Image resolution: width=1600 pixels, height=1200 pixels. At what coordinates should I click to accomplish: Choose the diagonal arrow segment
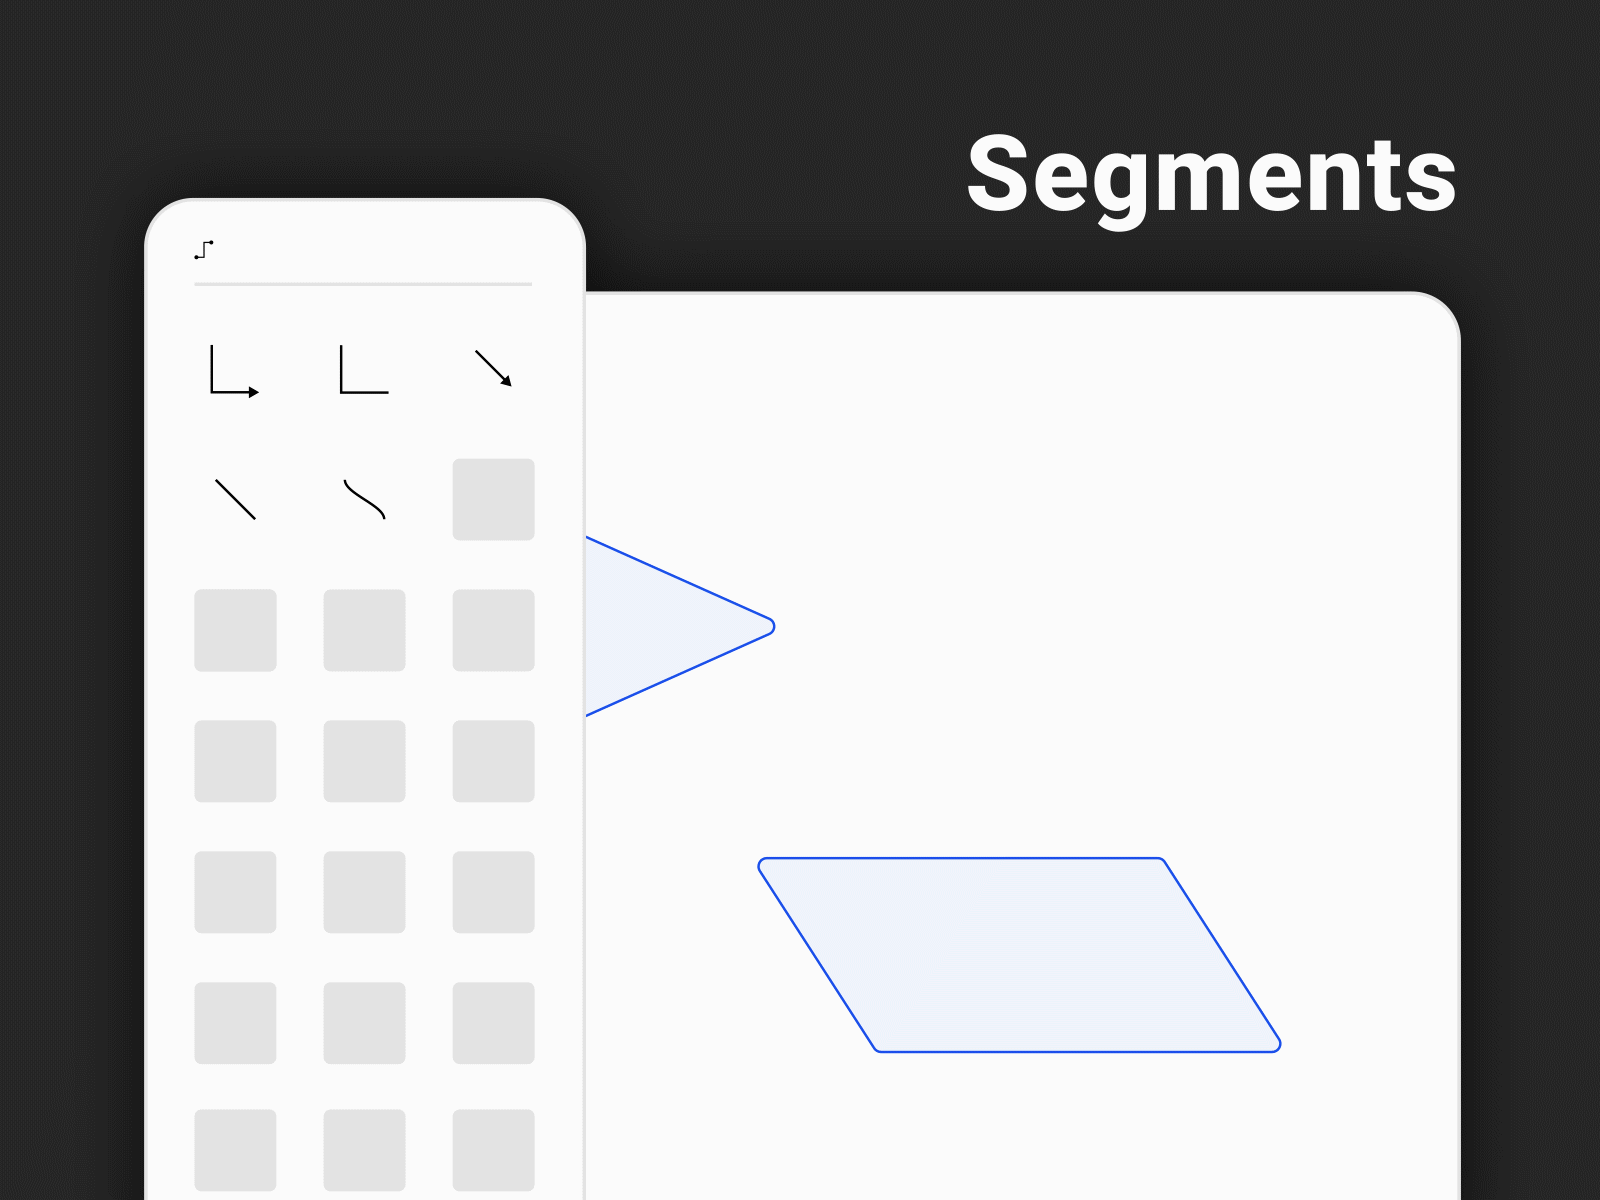click(x=493, y=368)
